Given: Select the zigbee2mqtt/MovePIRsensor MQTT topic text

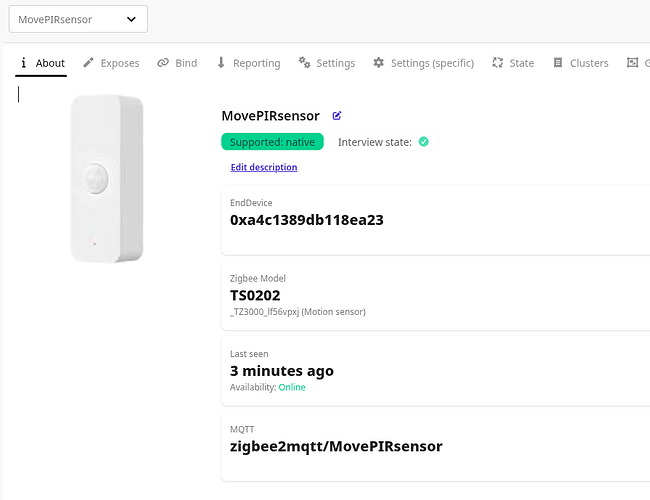Looking at the screenshot, I should 336,447.
